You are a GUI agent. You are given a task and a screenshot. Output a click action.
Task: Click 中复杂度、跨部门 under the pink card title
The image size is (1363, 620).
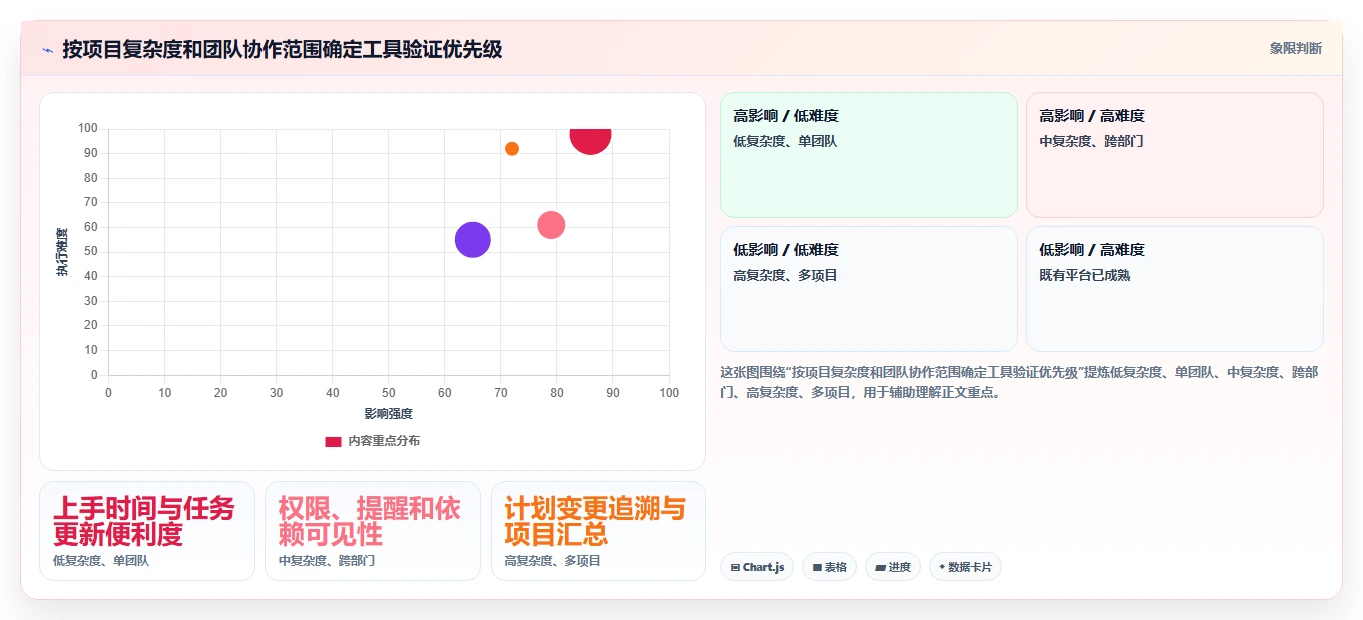tap(327, 561)
